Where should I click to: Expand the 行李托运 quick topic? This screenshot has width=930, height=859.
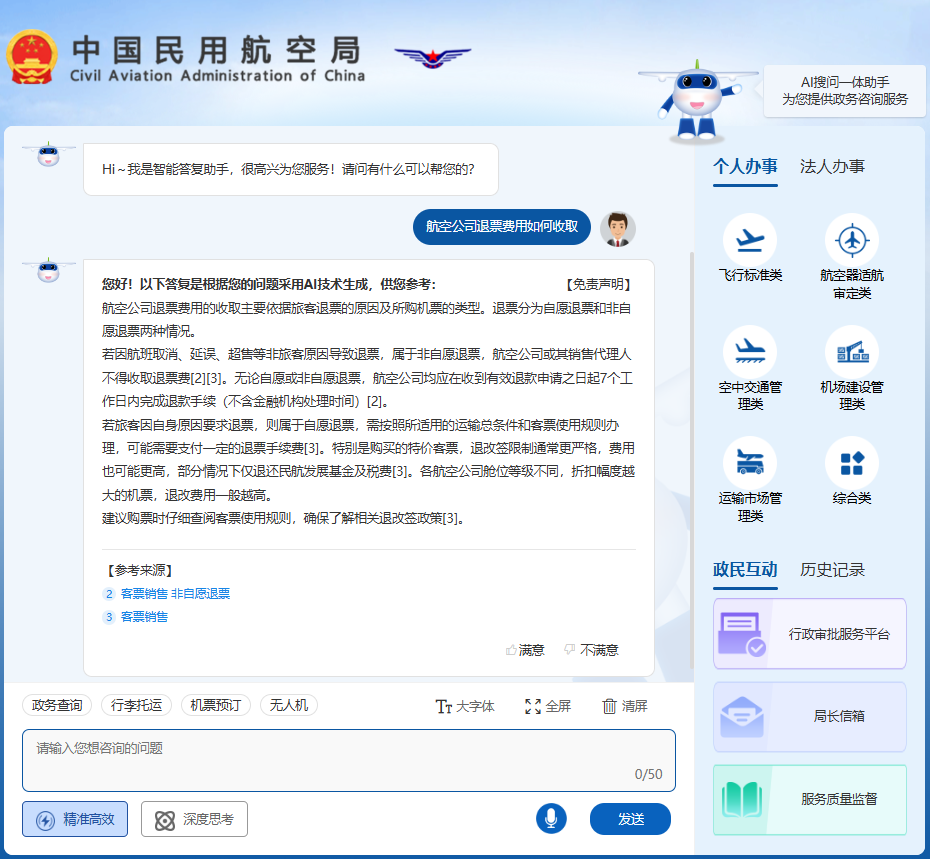click(137, 705)
